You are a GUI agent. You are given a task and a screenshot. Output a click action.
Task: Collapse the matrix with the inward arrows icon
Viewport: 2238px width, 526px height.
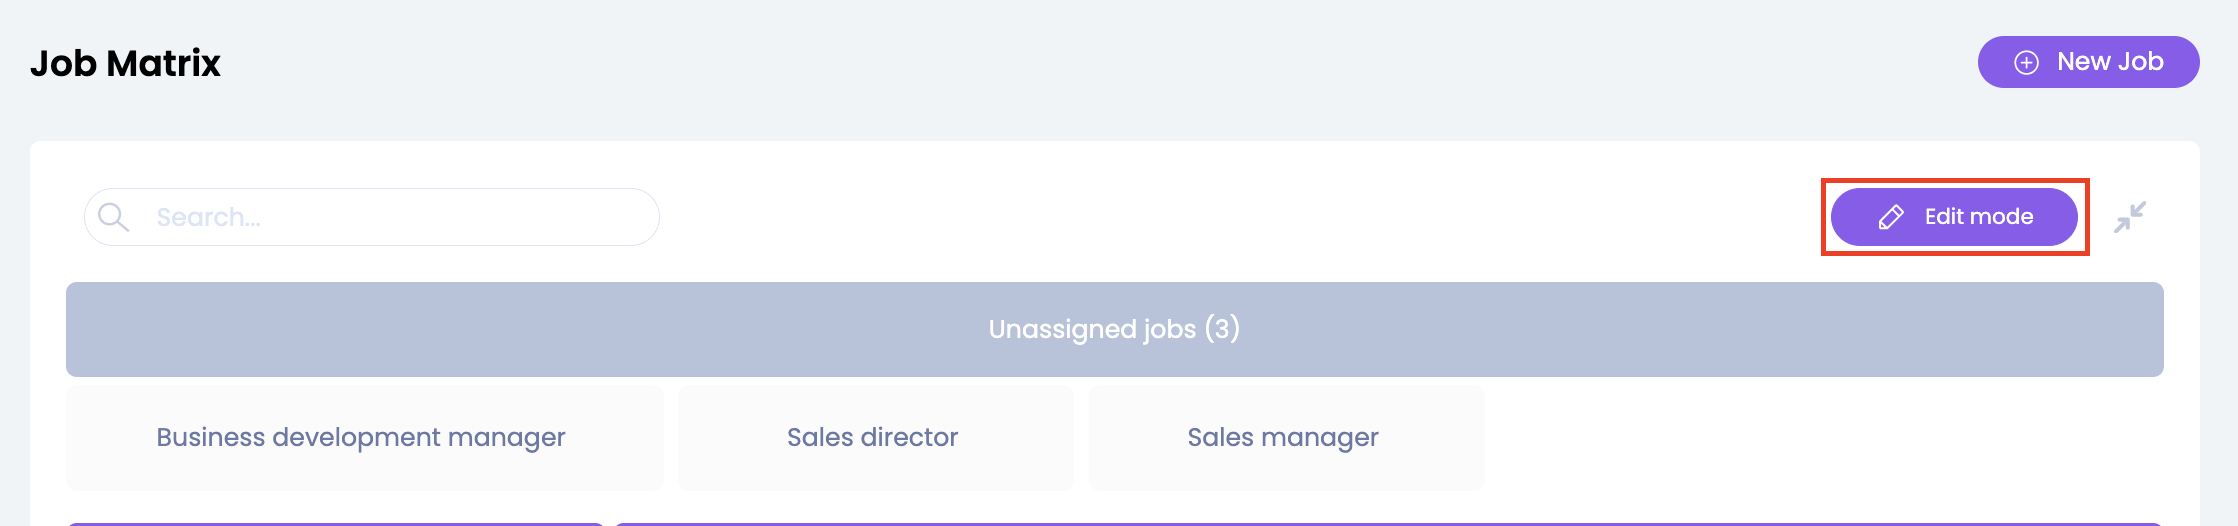tap(2130, 217)
